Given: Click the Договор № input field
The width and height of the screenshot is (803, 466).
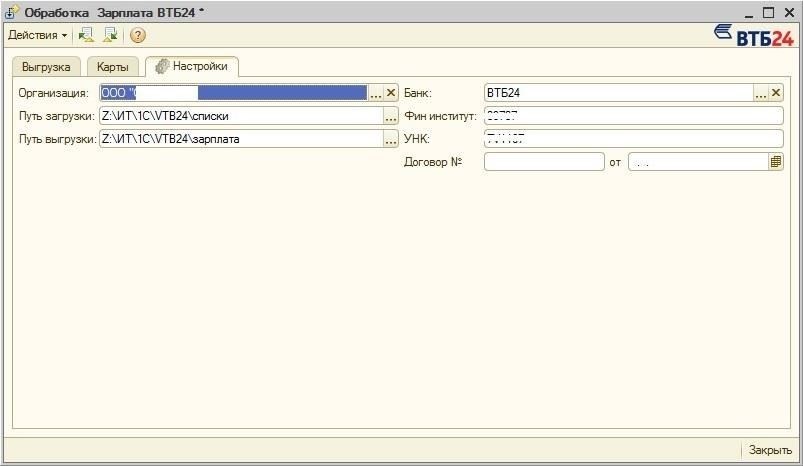Looking at the screenshot, I should tap(544, 162).
